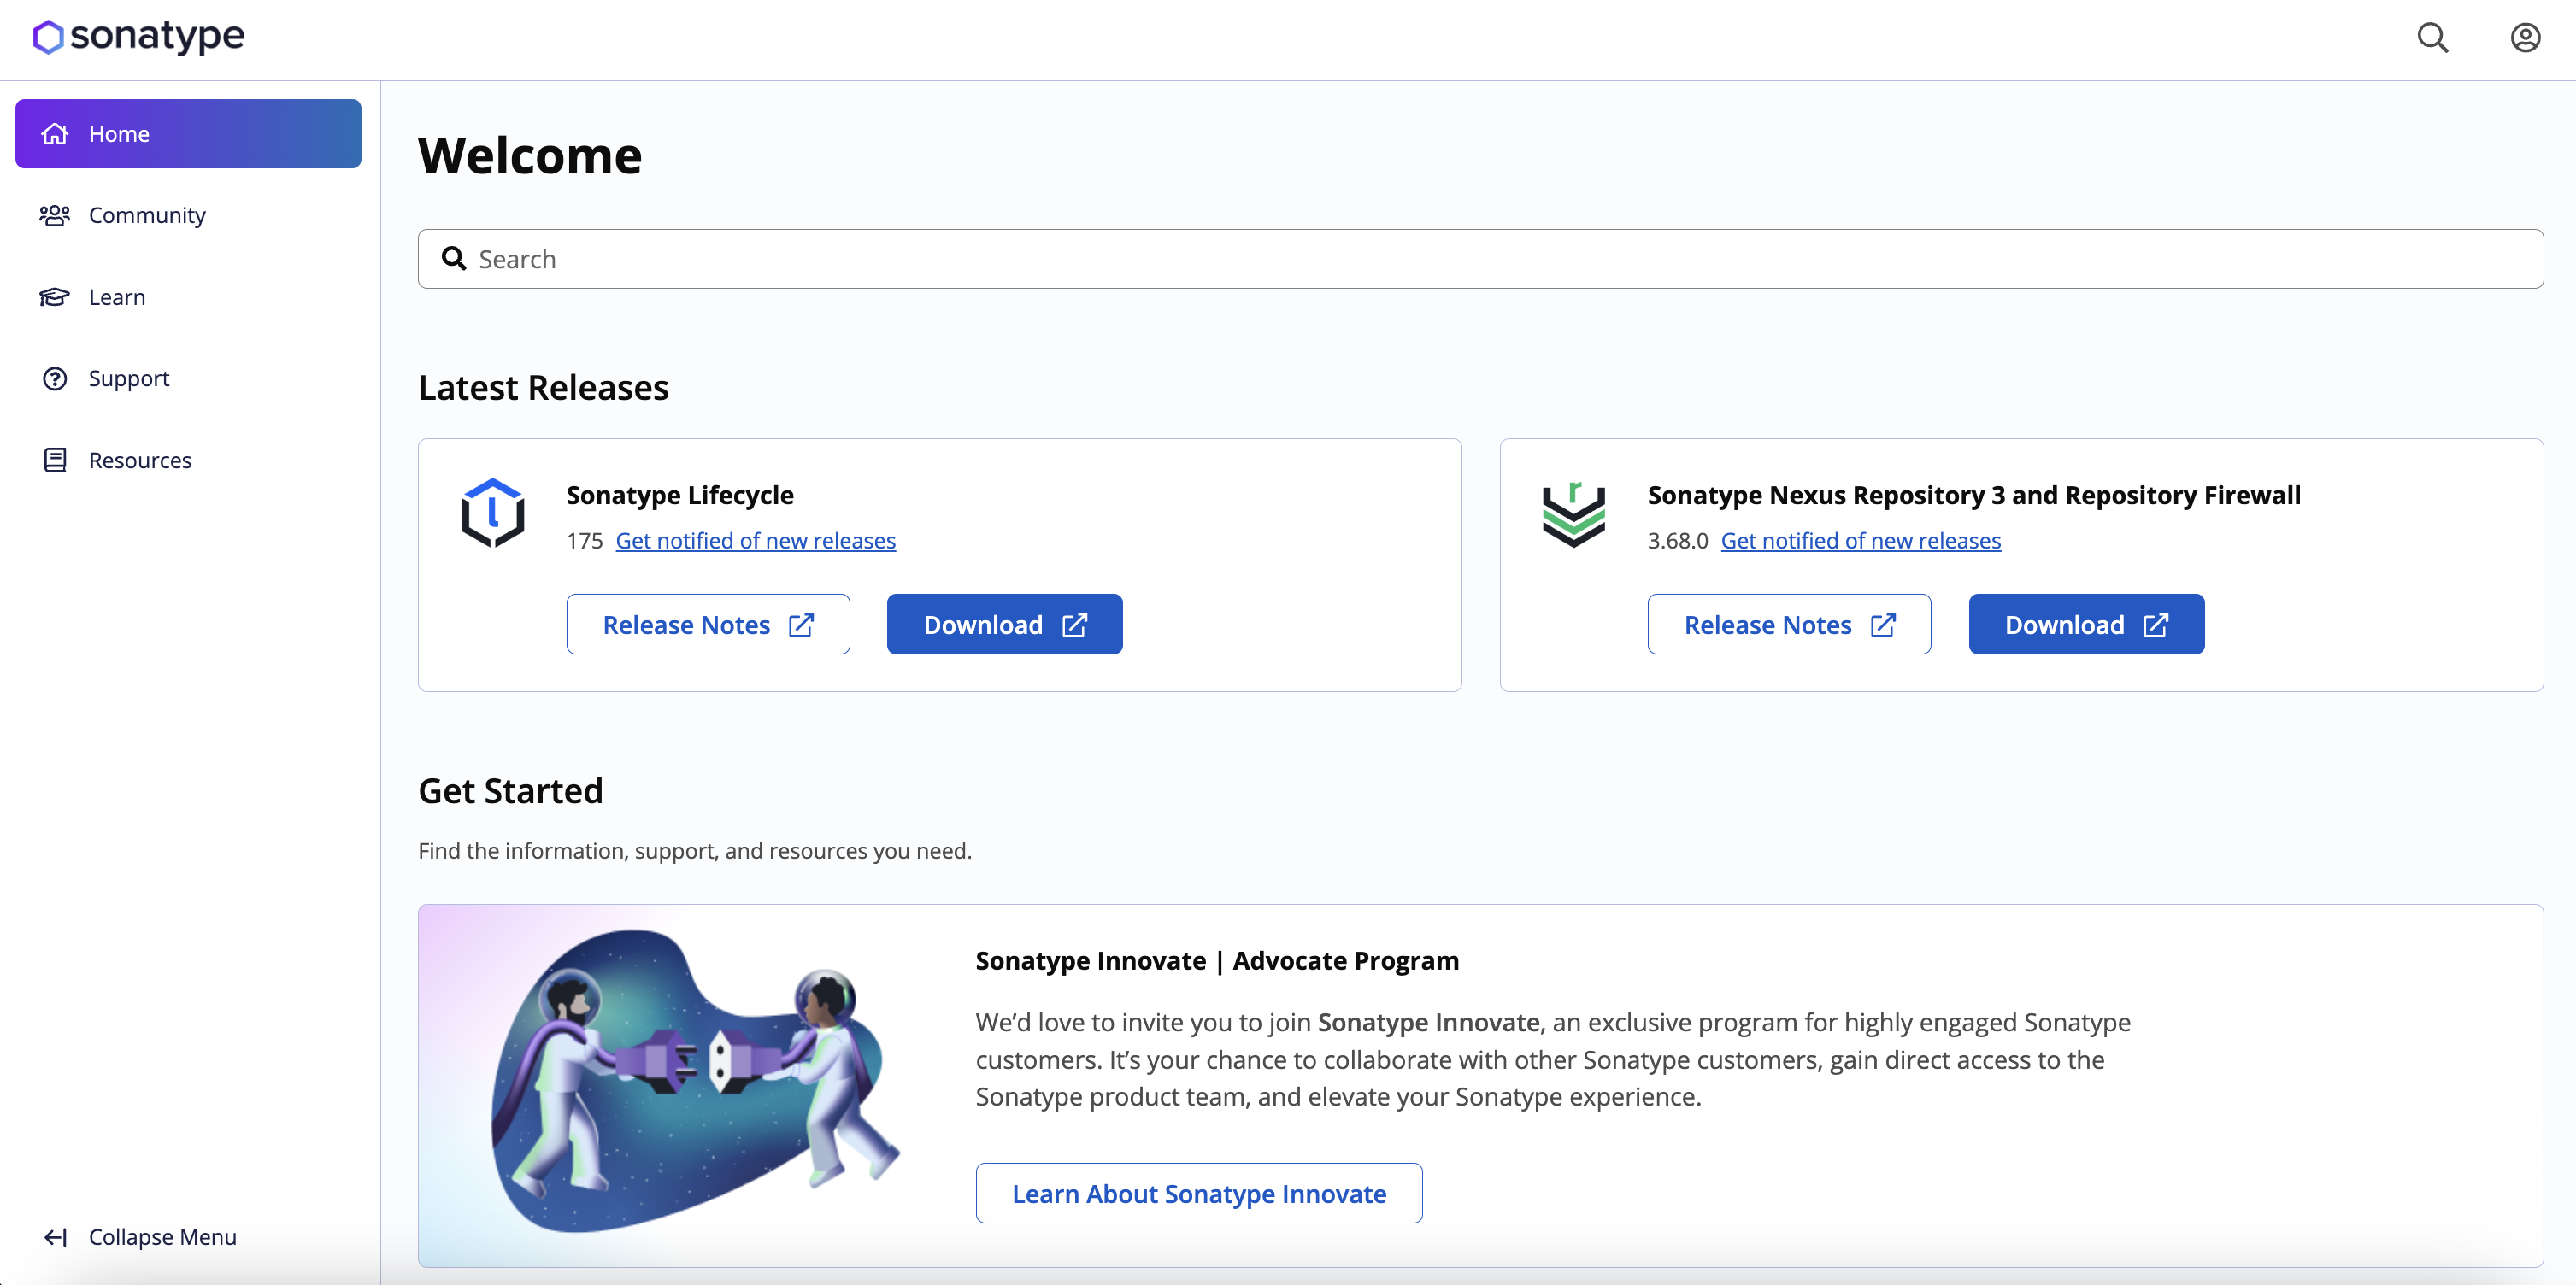Image resolution: width=2576 pixels, height=1285 pixels.
Task: Open the Learn About Sonatype Innovate link
Action: pos(1197,1193)
